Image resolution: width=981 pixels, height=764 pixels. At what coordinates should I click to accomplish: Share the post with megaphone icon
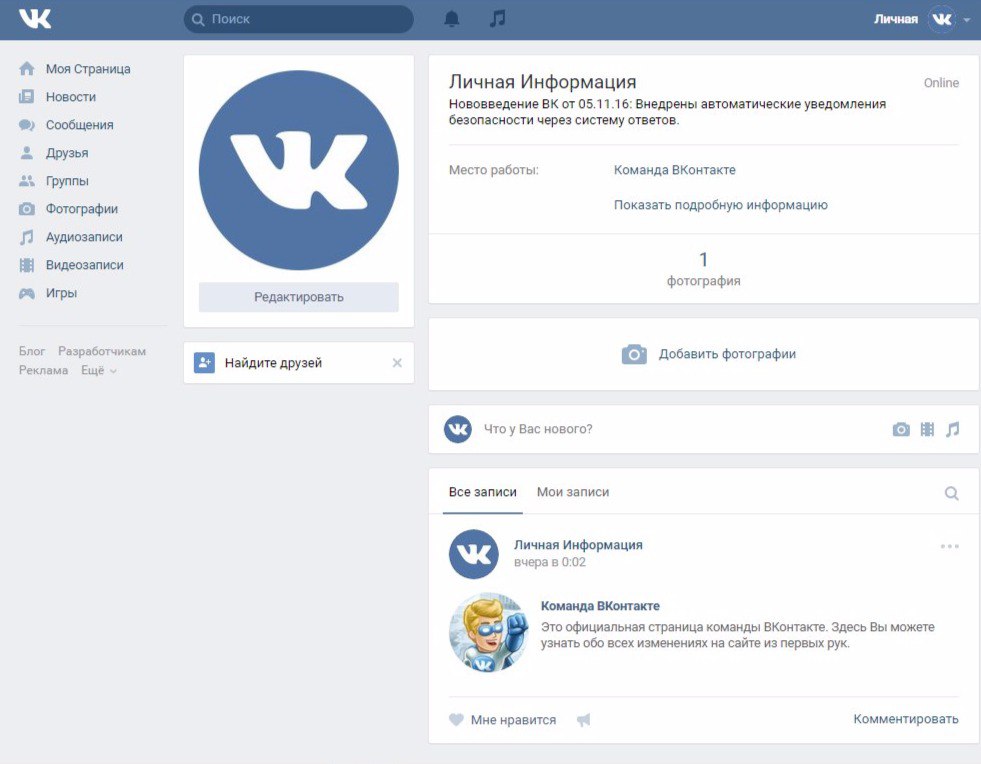pos(583,720)
